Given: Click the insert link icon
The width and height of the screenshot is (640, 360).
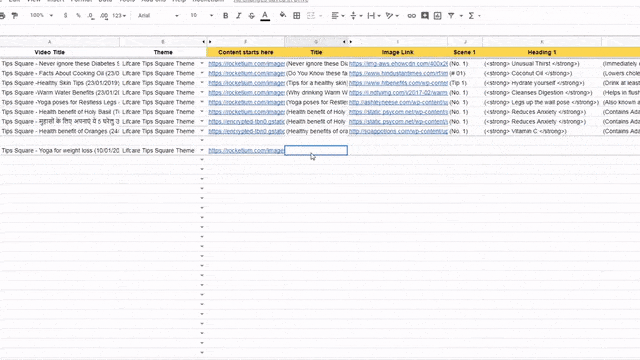Looking at the screenshot, I should coord(411,16).
